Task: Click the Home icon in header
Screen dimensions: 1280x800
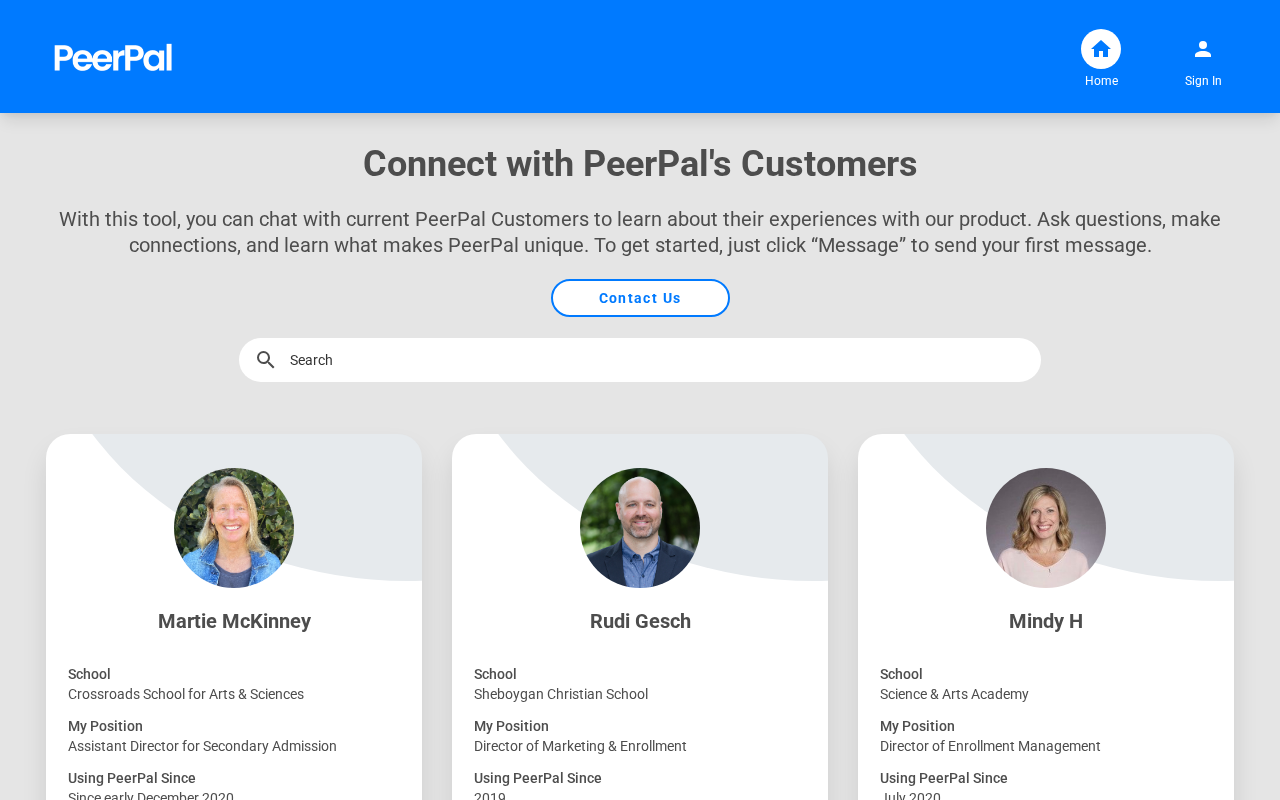Action: tap(1101, 49)
